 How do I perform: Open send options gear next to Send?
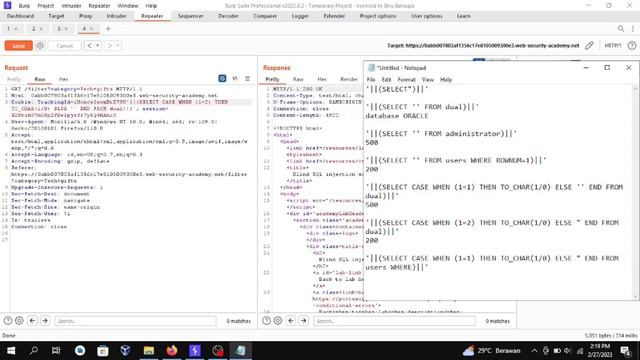pyautogui.click(x=40, y=46)
